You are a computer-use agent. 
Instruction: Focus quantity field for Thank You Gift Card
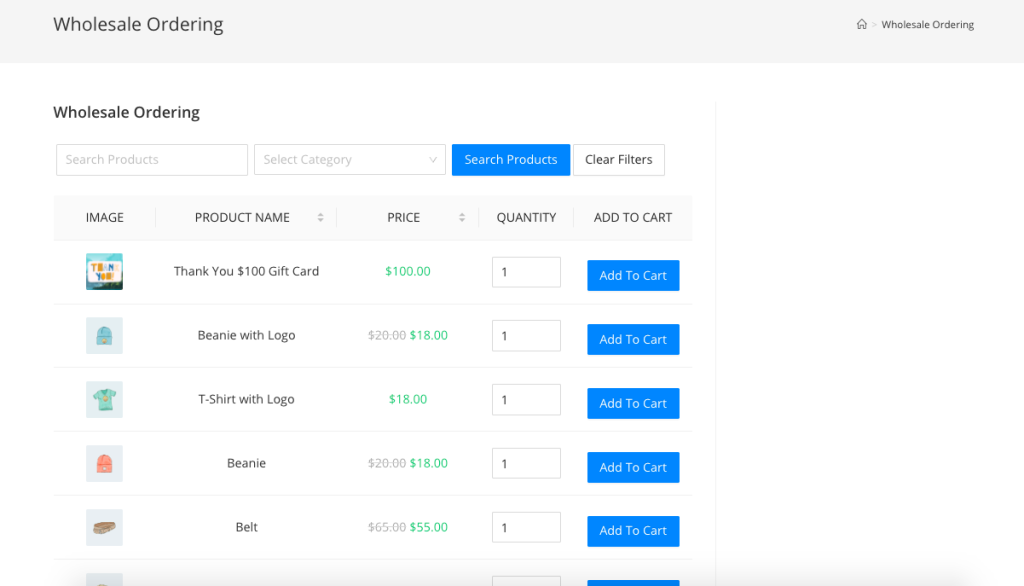pos(525,272)
